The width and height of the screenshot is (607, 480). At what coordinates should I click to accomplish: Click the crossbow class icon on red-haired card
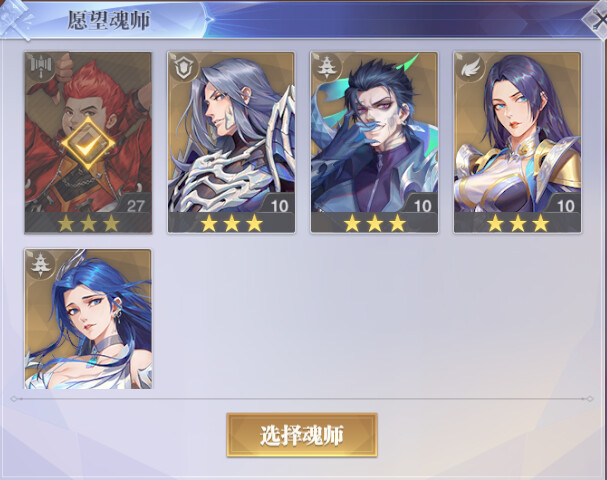click(x=41, y=68)
